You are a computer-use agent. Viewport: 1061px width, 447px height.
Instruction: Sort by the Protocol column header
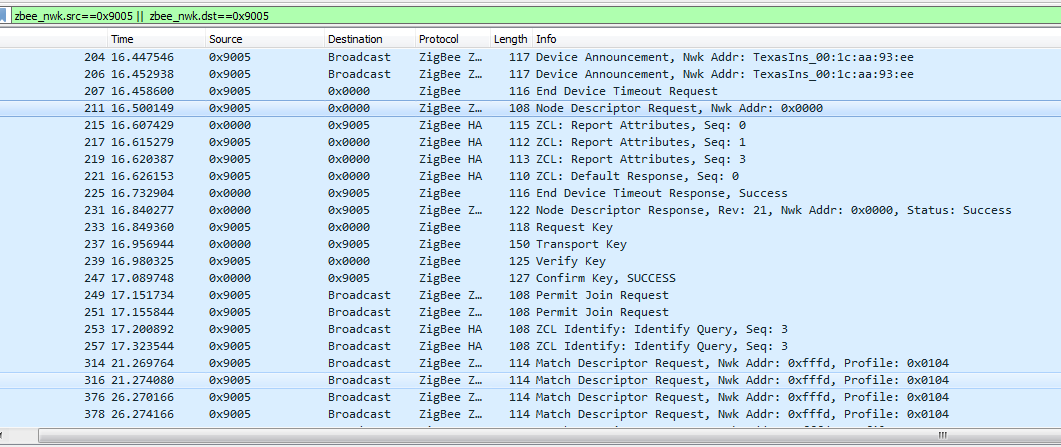tap(452, 39)
